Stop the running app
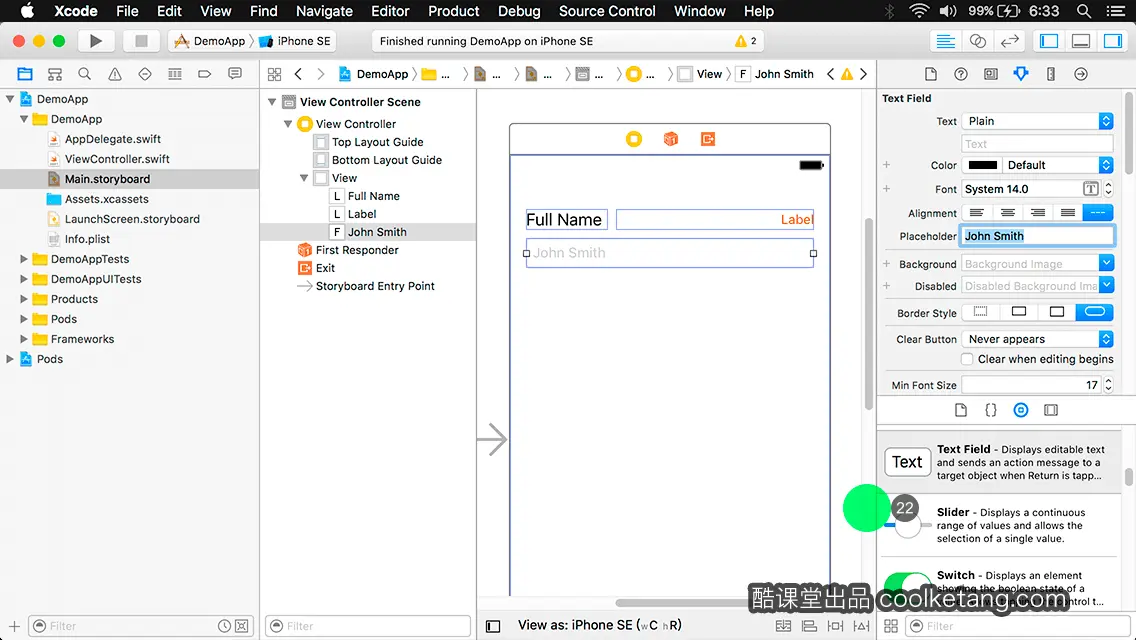Screen dimensions: 1136x640 pyautogui.click(x=141, y=41)
